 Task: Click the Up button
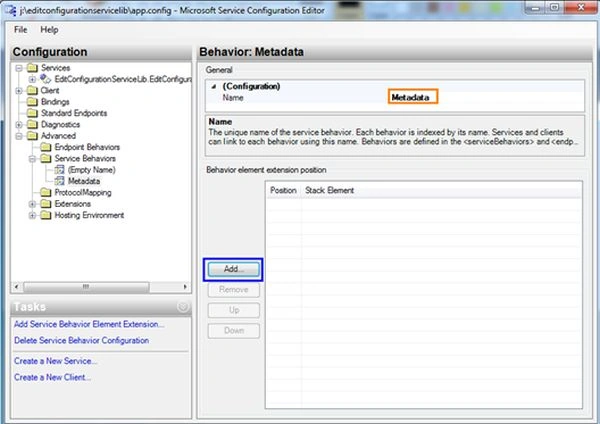tap(233, 310)
